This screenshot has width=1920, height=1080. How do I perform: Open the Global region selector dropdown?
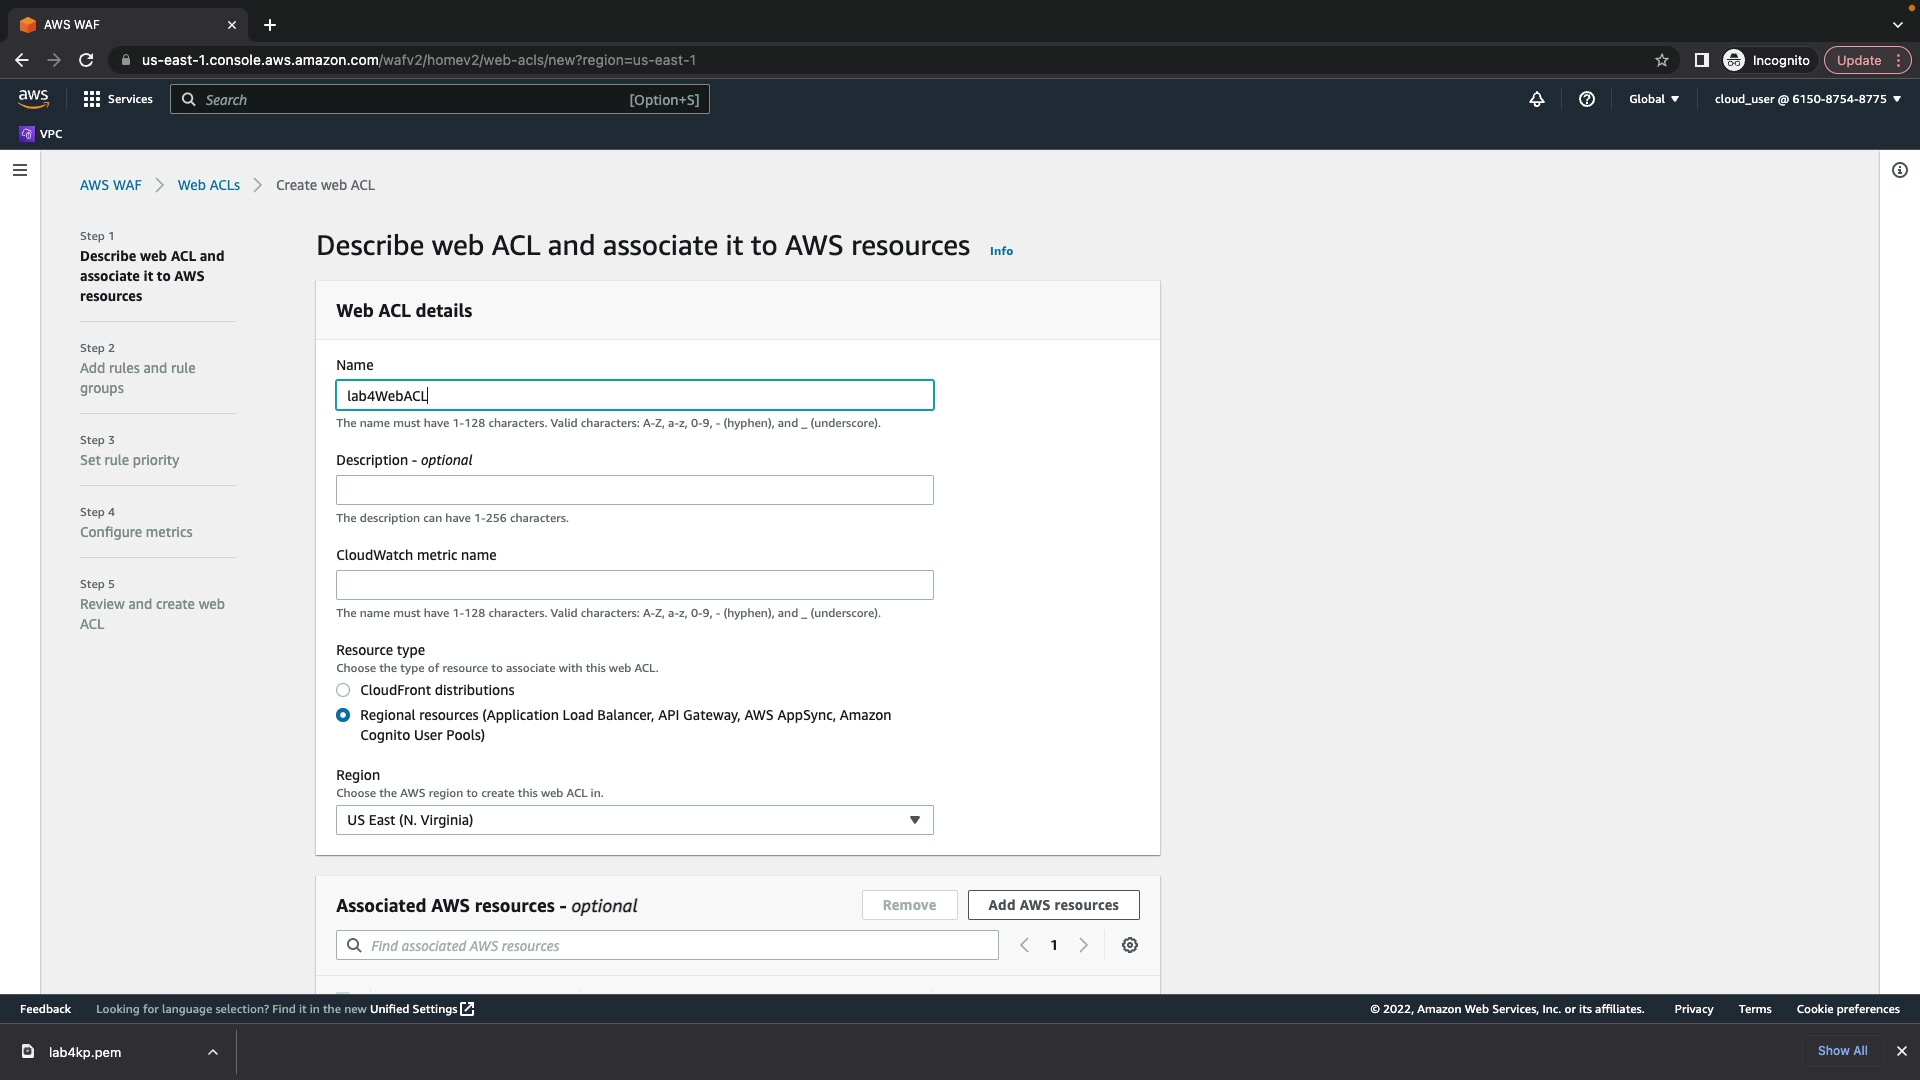point(1654,99)
